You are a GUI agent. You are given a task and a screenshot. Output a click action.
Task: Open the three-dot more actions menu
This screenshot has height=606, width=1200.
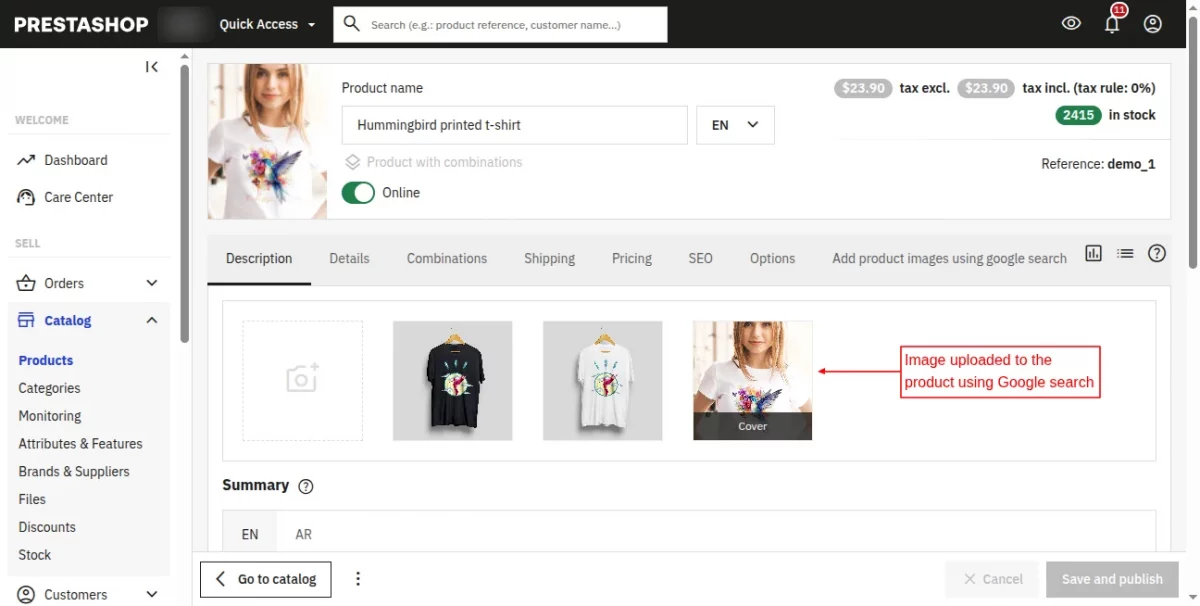click(x=358, y=579)
